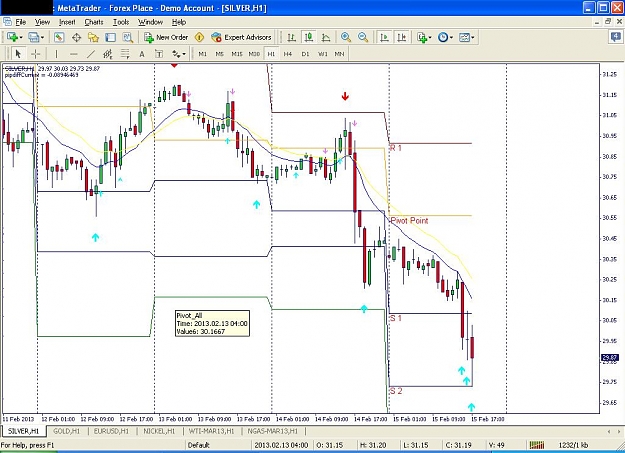Switch to the NICKEL,H1 chart tab

tap(159, 431)
